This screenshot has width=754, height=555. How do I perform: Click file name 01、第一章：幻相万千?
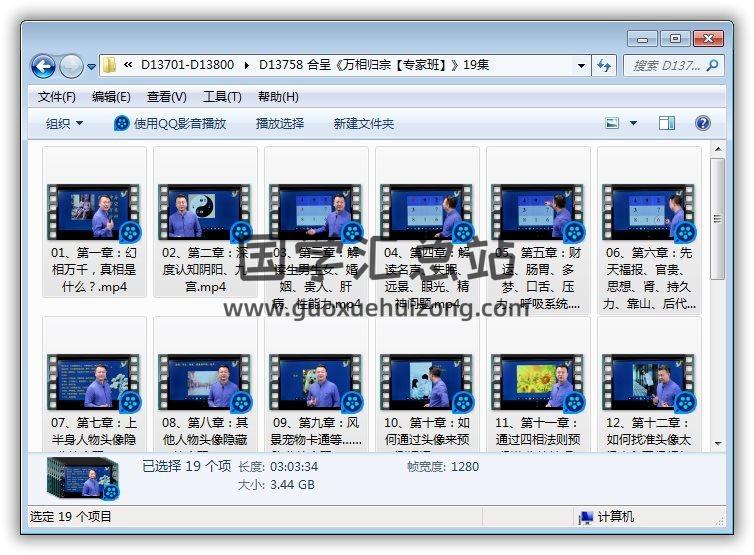(x=94, y=270)
